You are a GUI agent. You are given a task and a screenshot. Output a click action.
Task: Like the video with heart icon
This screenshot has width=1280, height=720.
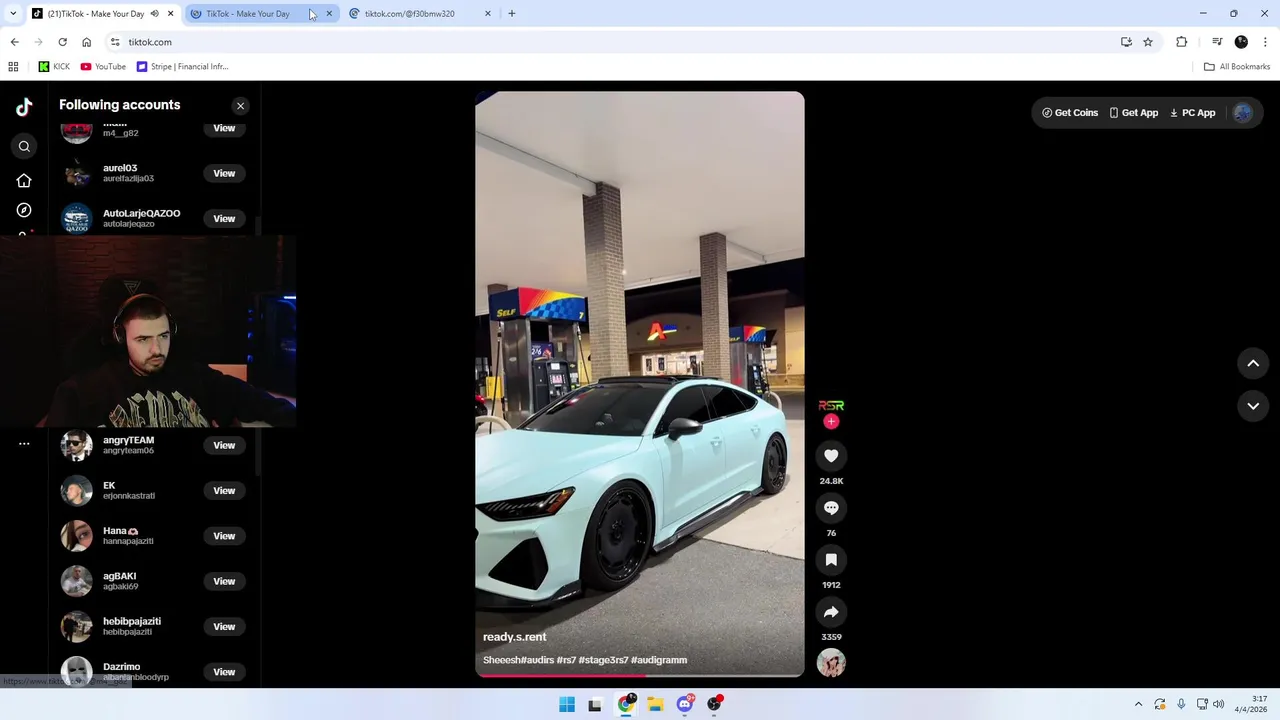point(831,456)
